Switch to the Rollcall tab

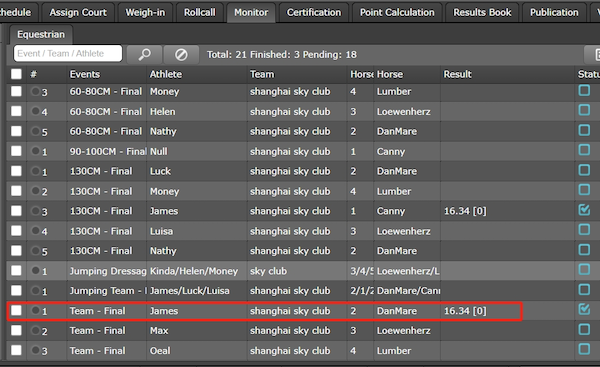coord(199,13)
